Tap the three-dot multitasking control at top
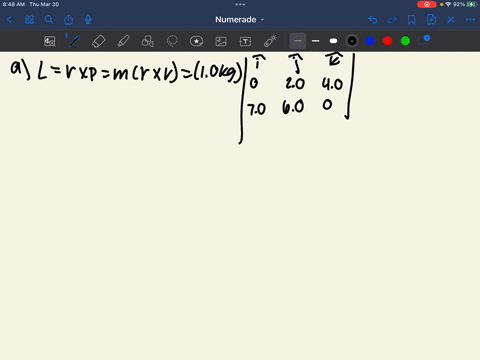Image resolution: width=480 pixels, height=360 pixels. 240,4
